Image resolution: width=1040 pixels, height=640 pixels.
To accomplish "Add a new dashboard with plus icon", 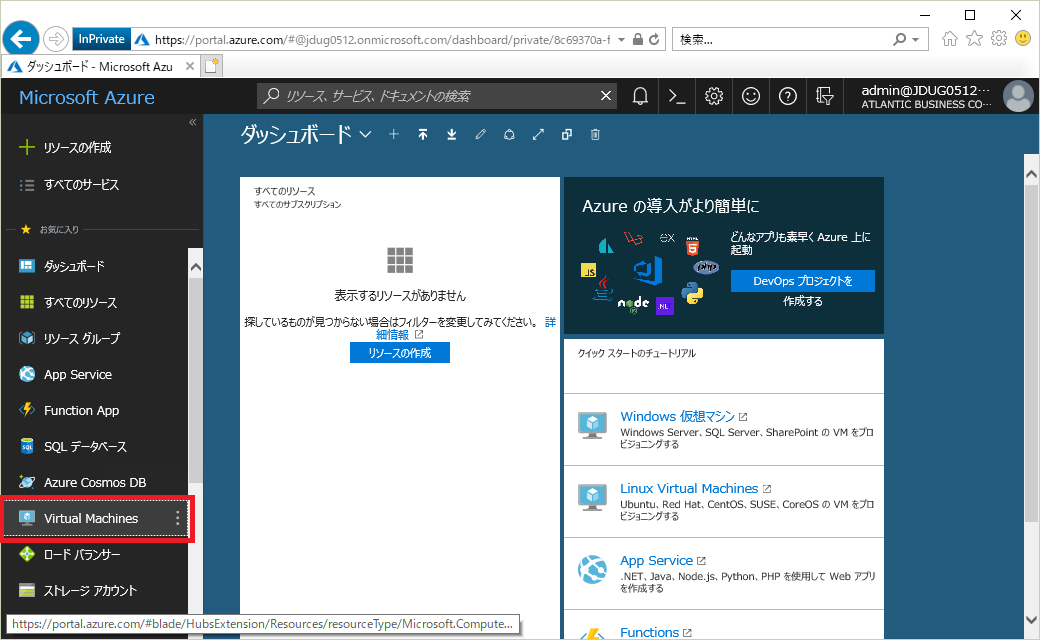I will click(x=394, y=135).
